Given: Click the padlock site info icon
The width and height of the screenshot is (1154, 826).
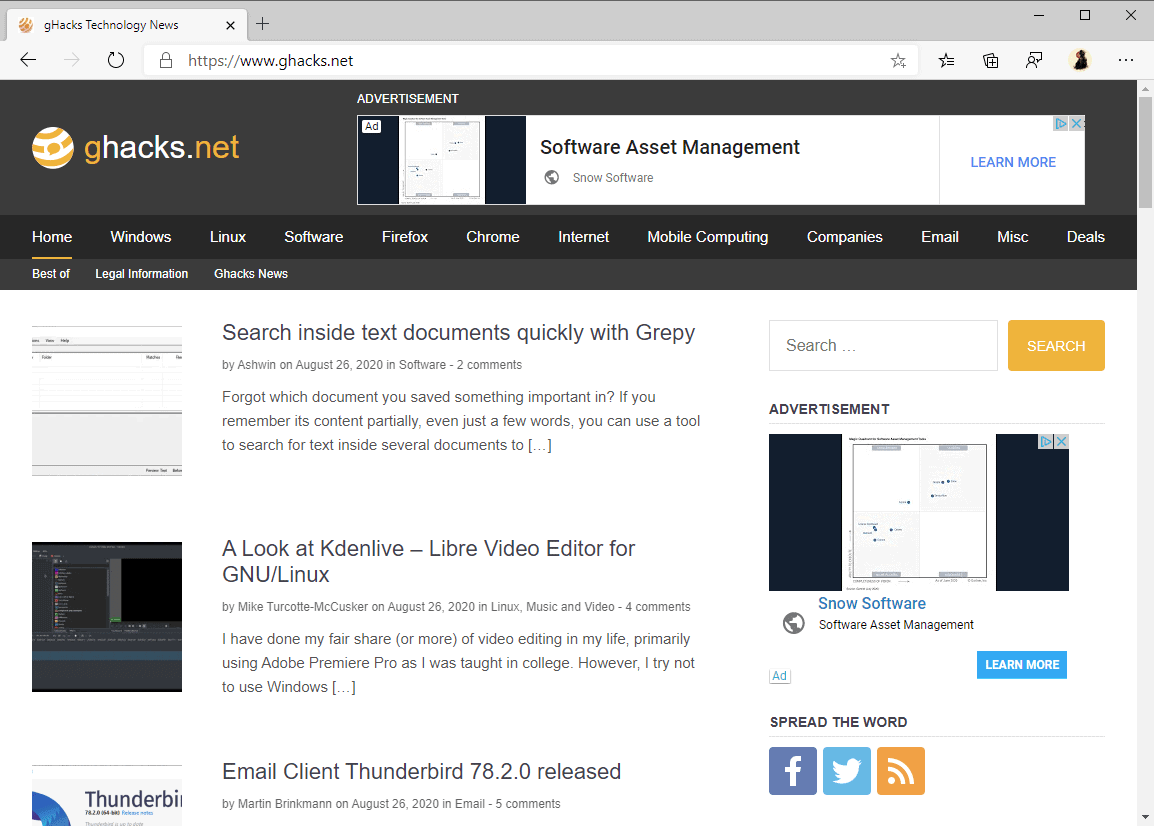Looking at the screenshot, I should (166, 60).
